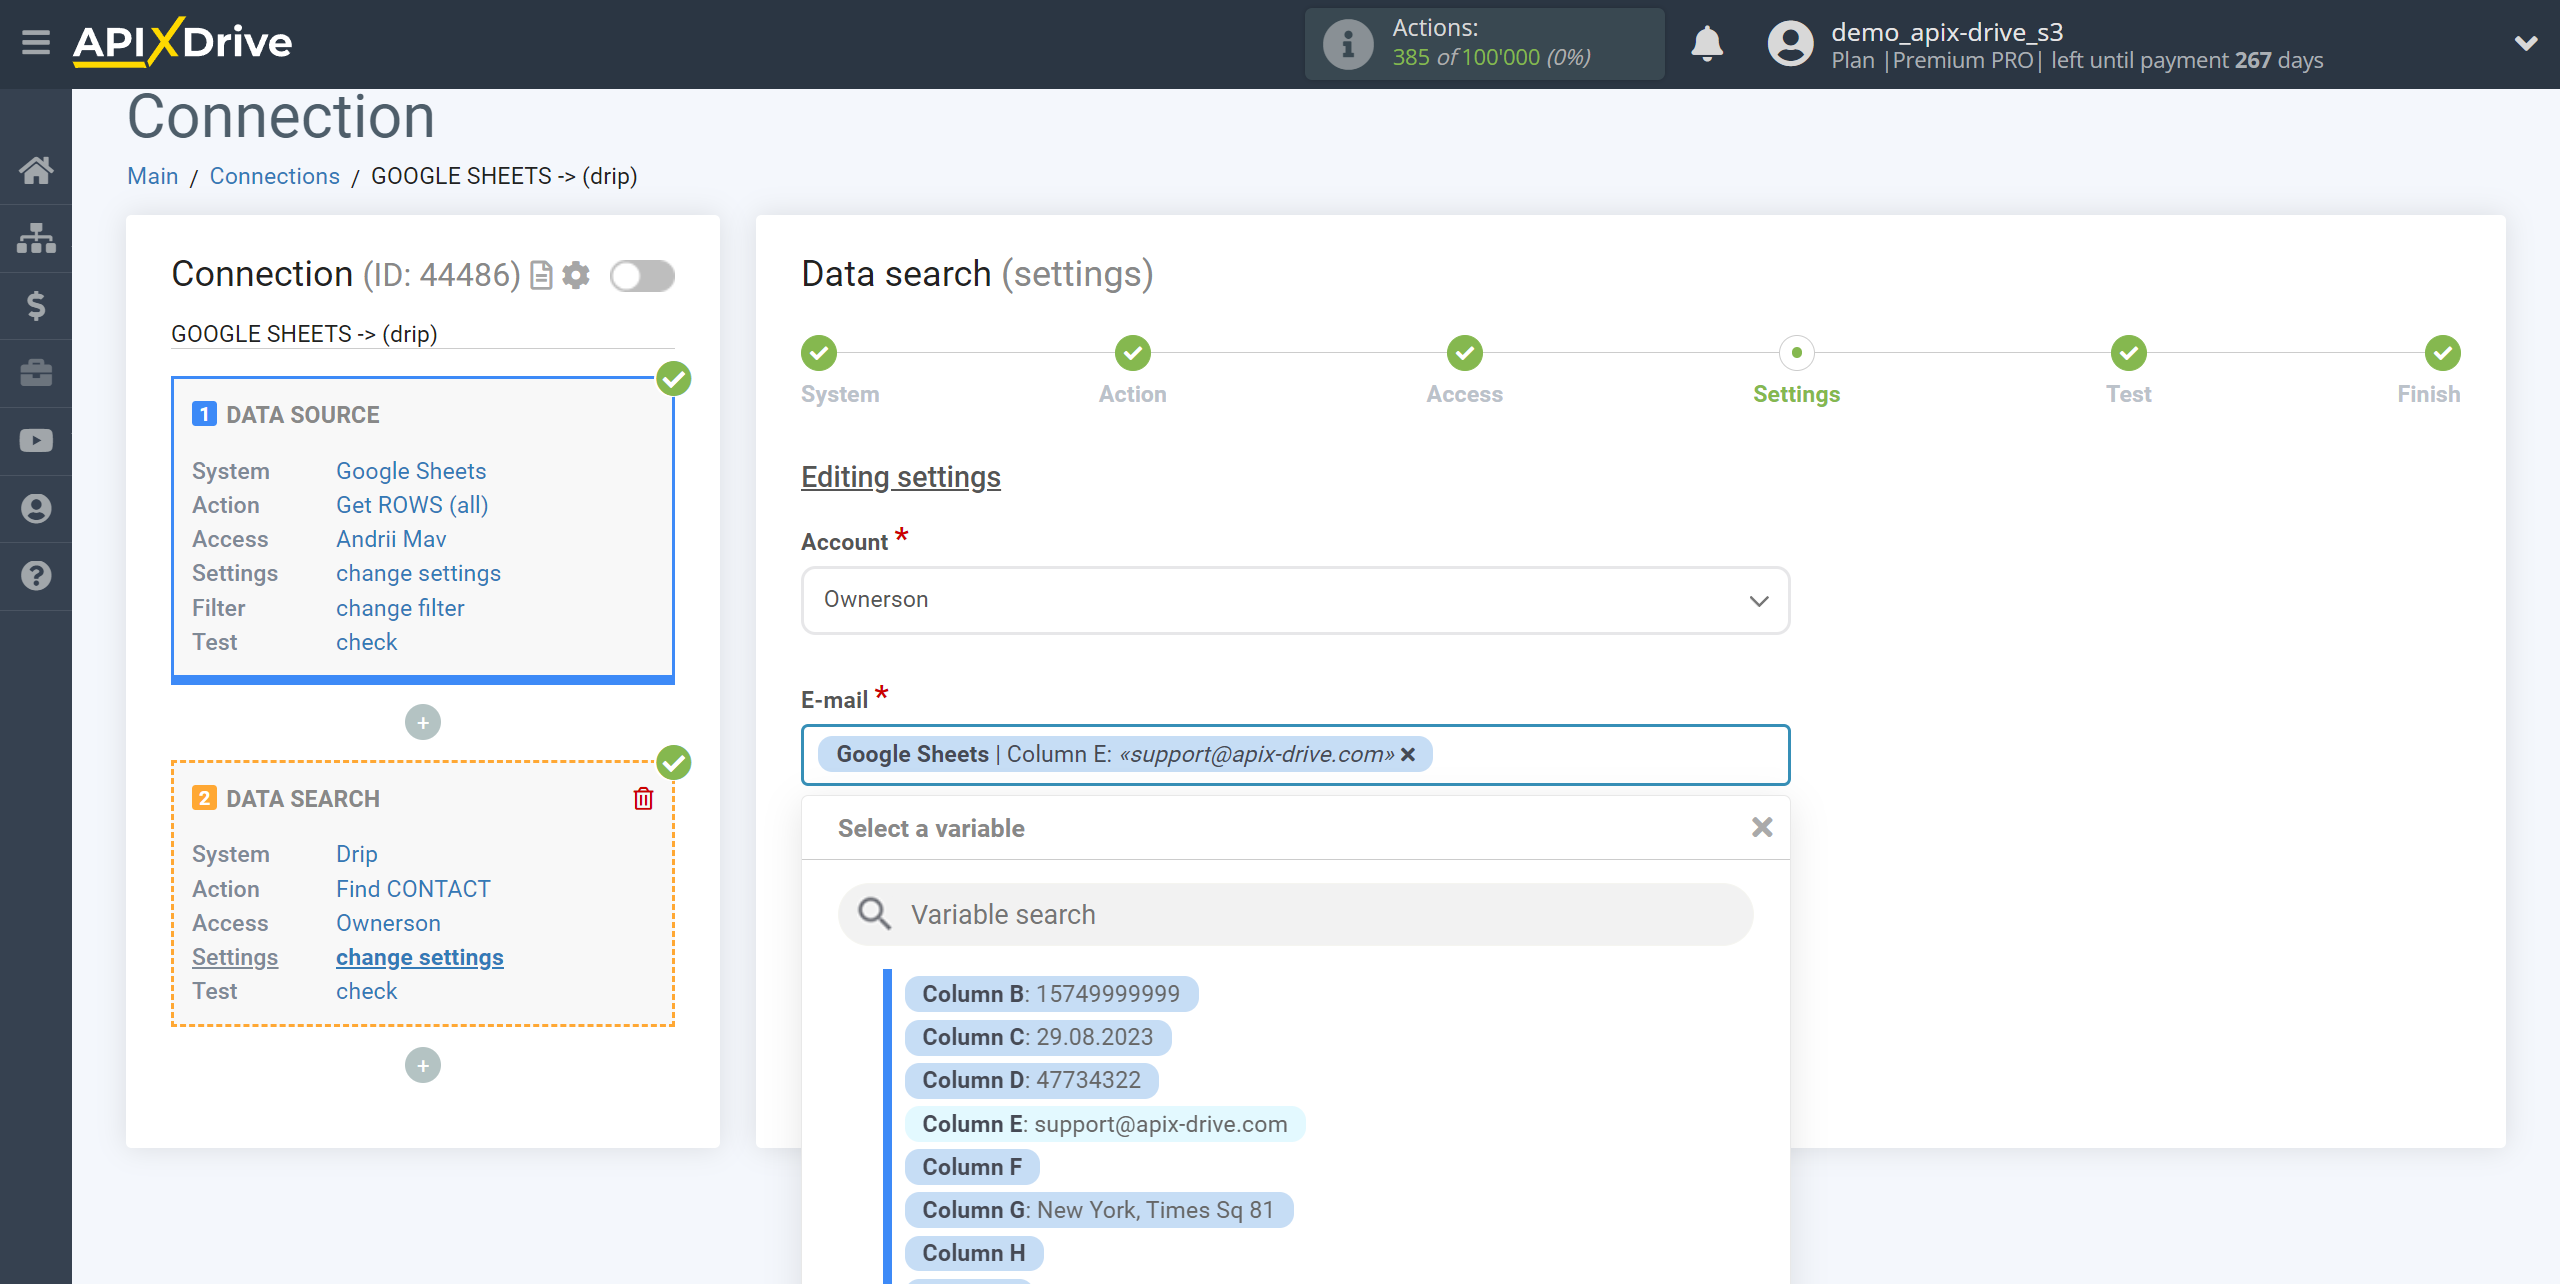Open video tutorials icon in sidebar

tap(36, 441)
